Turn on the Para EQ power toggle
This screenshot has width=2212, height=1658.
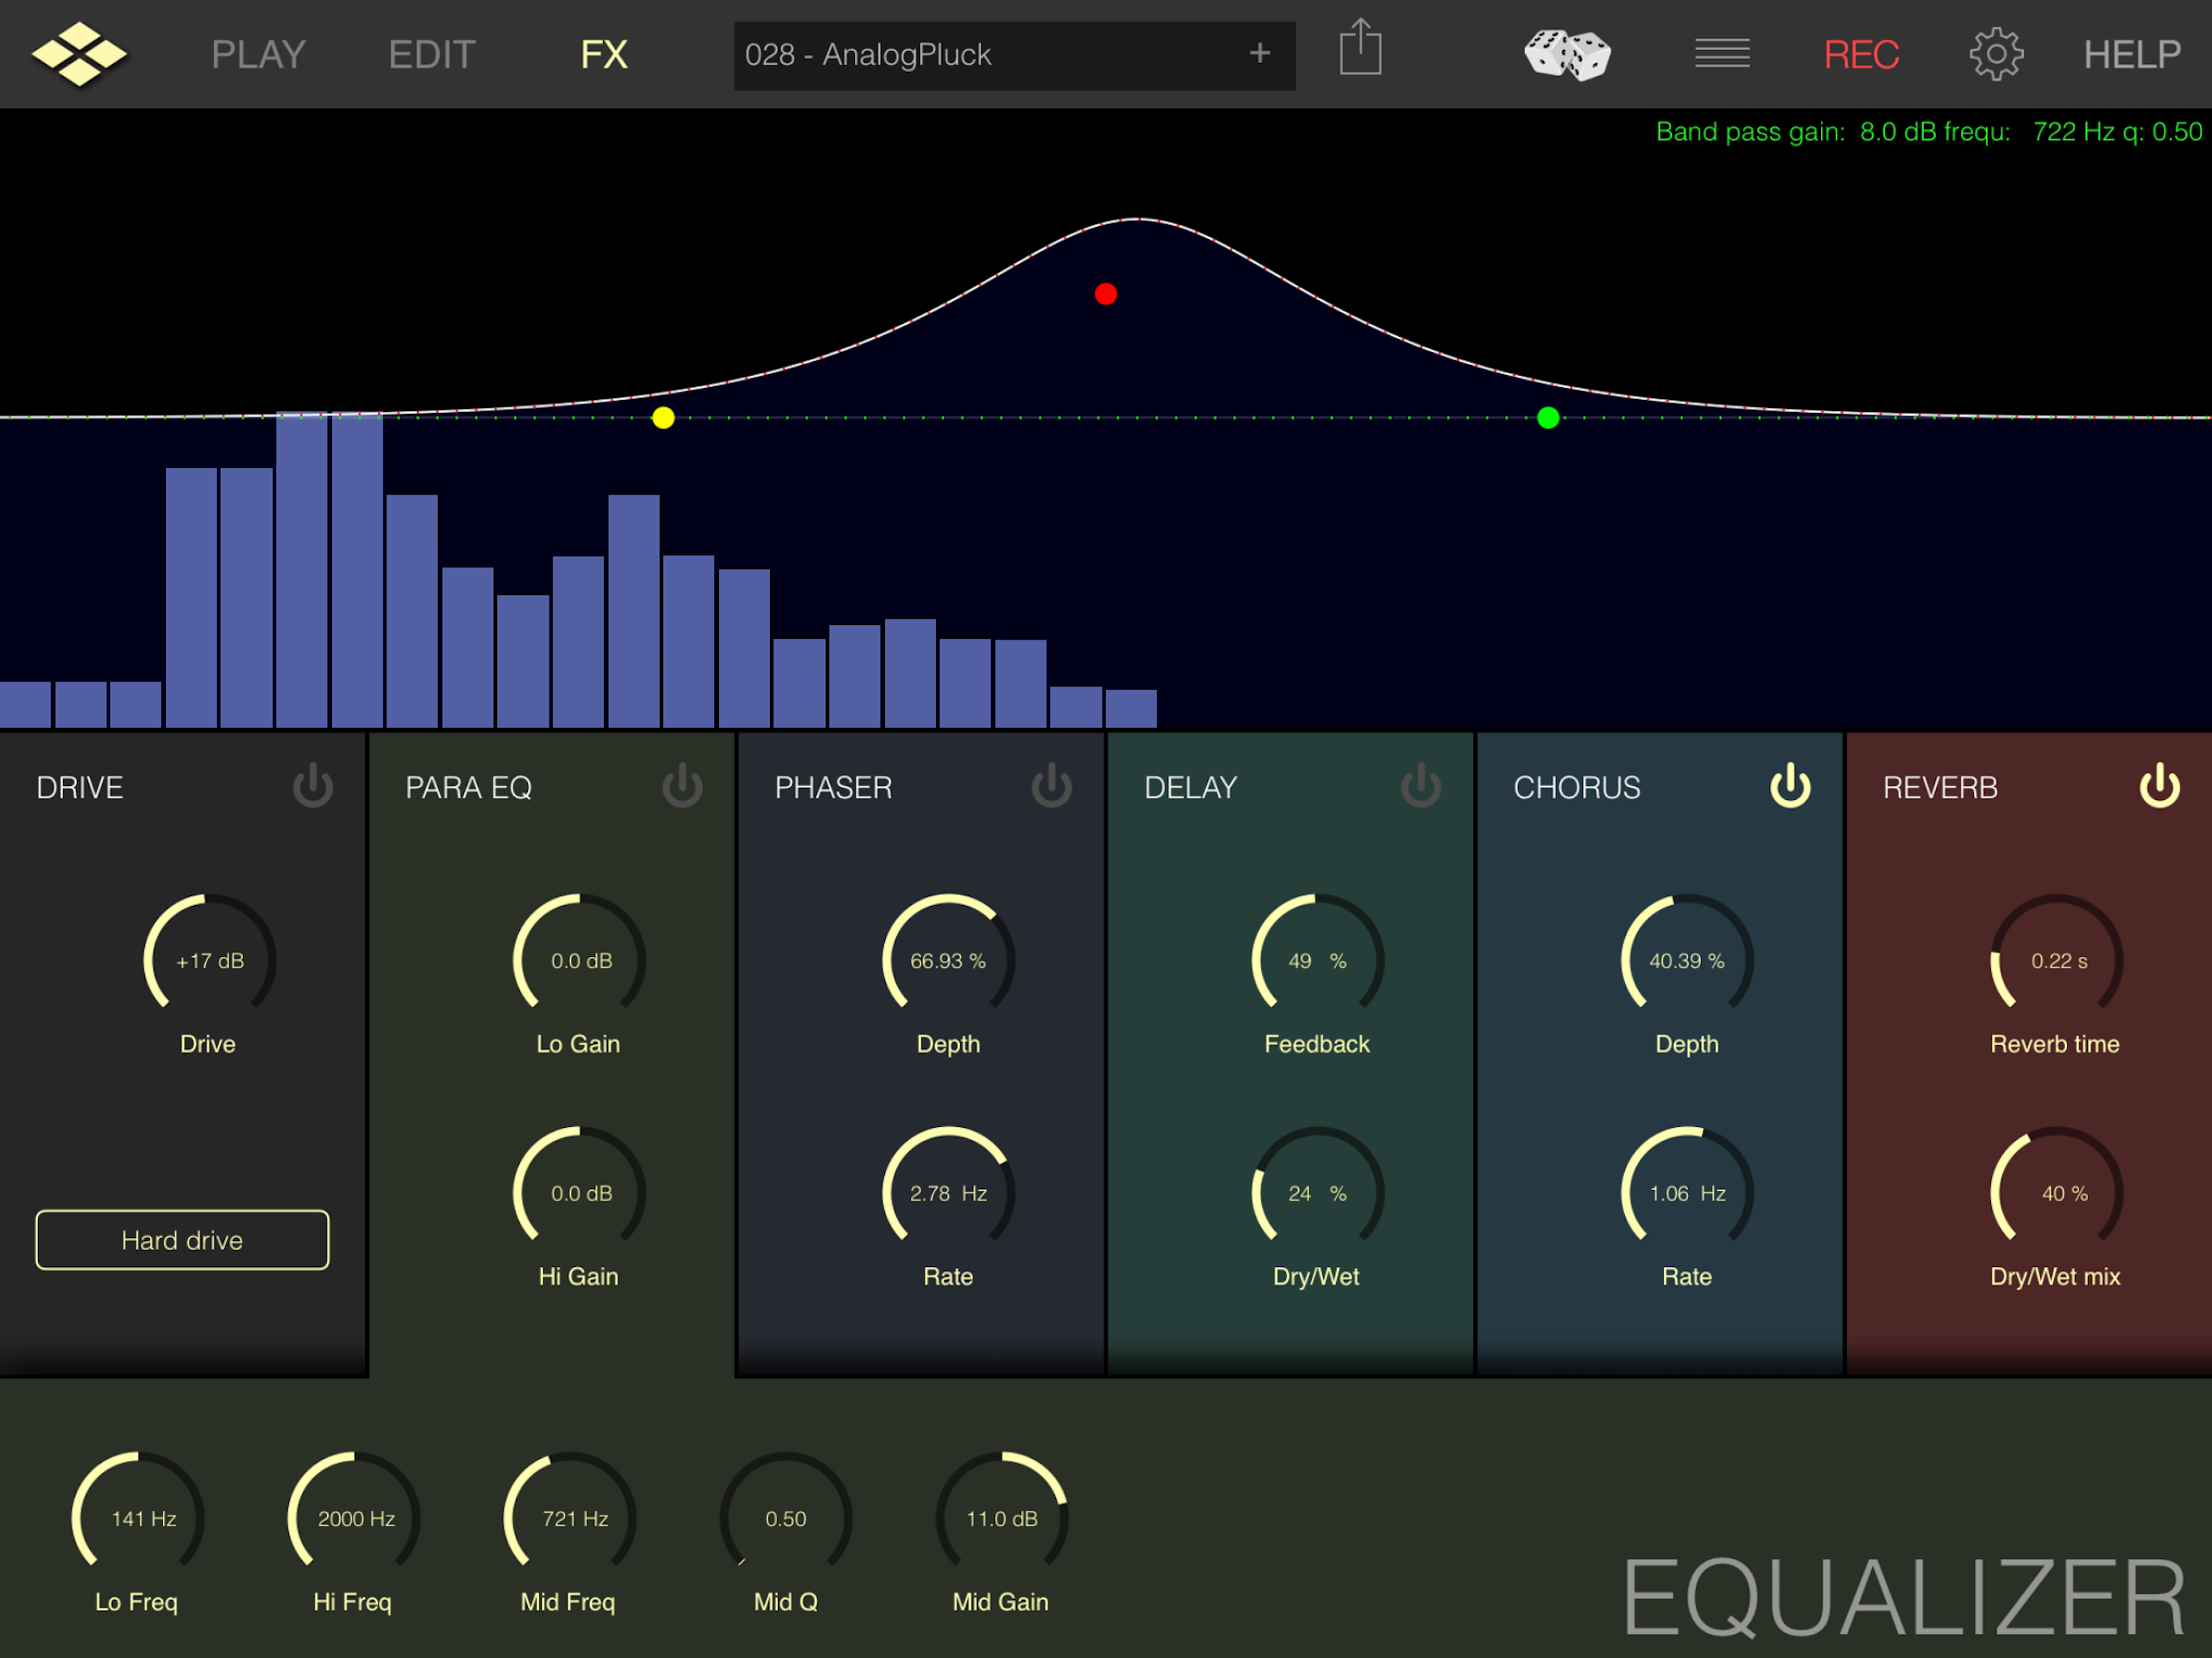682,786
